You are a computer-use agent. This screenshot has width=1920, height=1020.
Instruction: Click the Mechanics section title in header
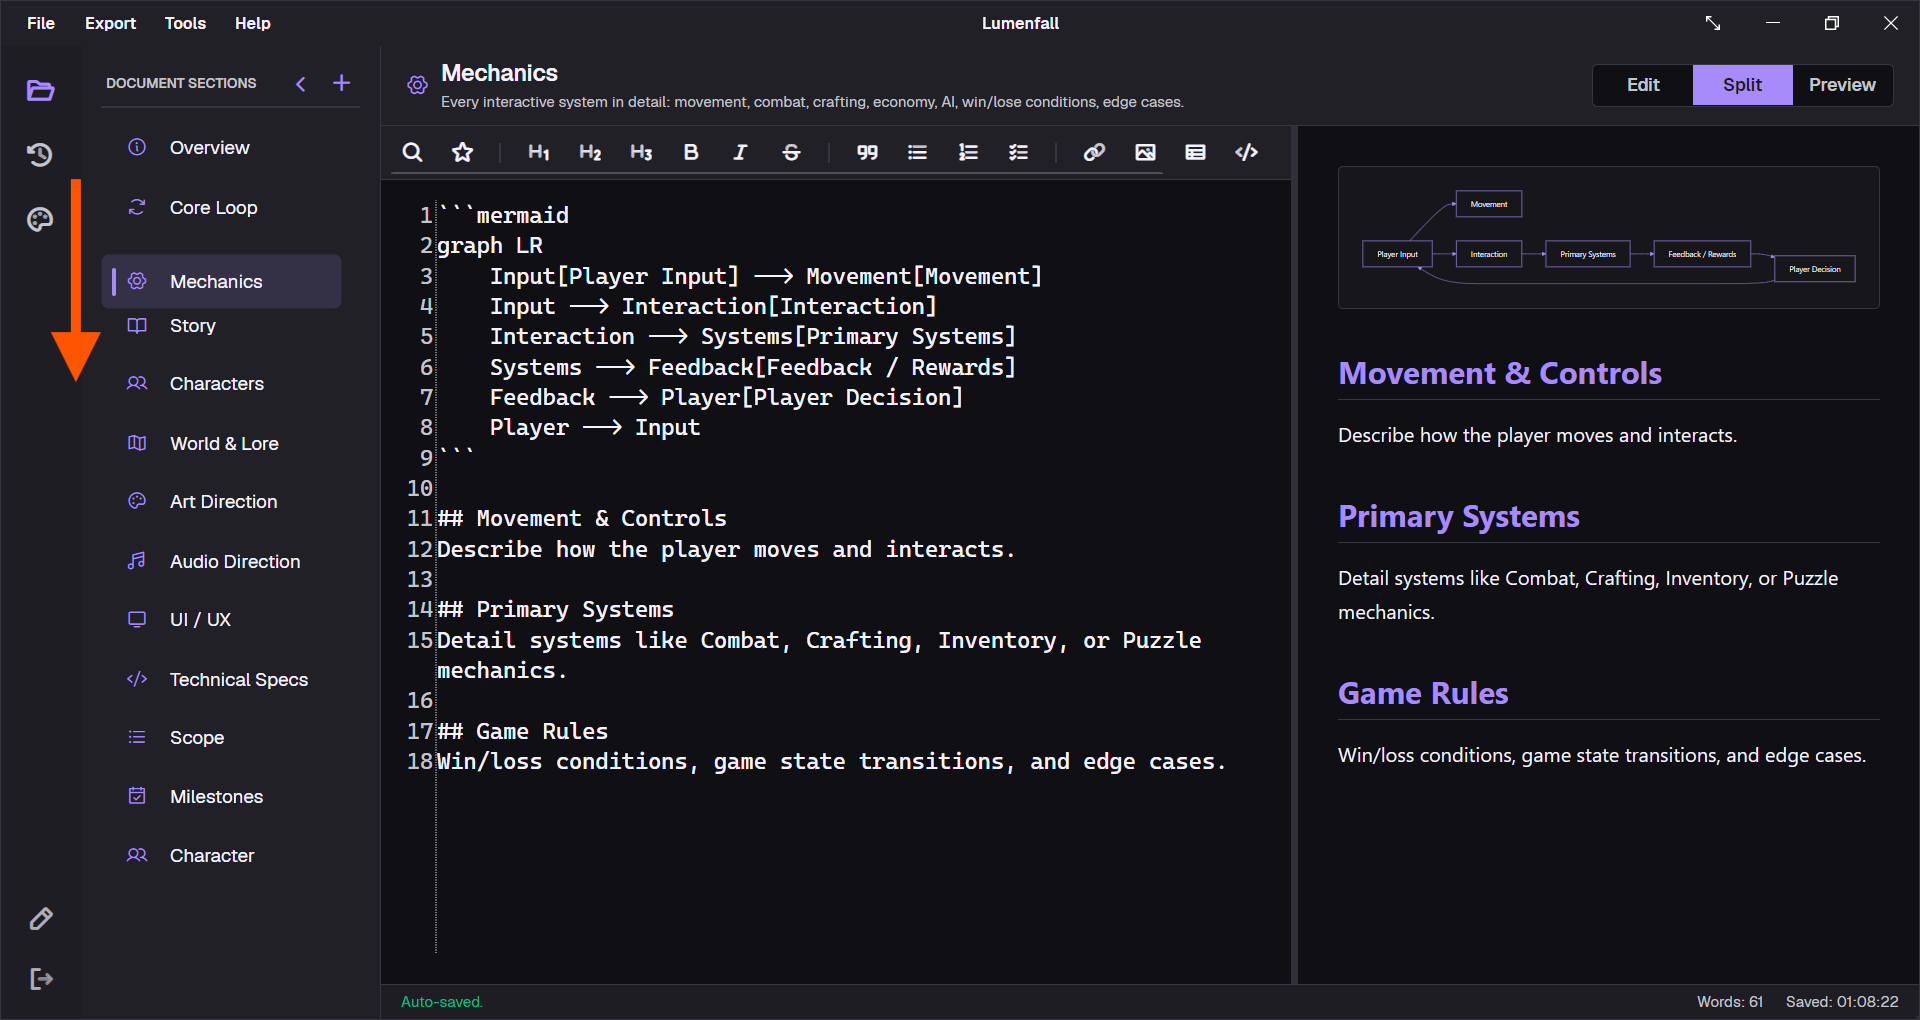[499, 73]
